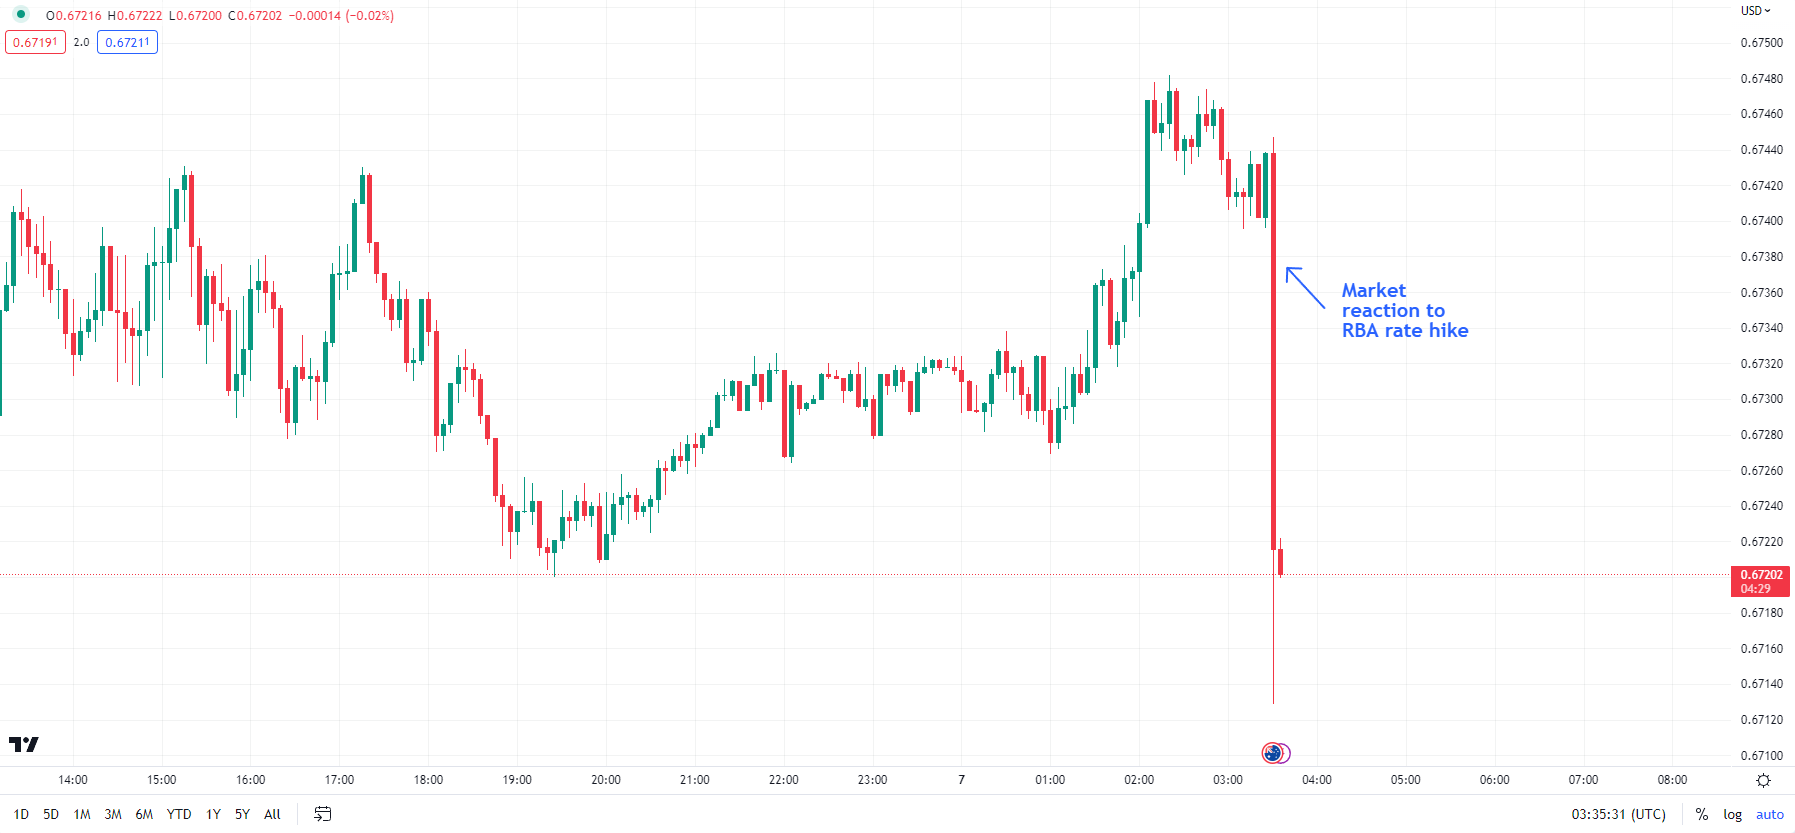Image resolution: width=1795 pixels, height=833 pixels.
Task: Open the USD currency dropdown
Action: (x=1755, y=11)
